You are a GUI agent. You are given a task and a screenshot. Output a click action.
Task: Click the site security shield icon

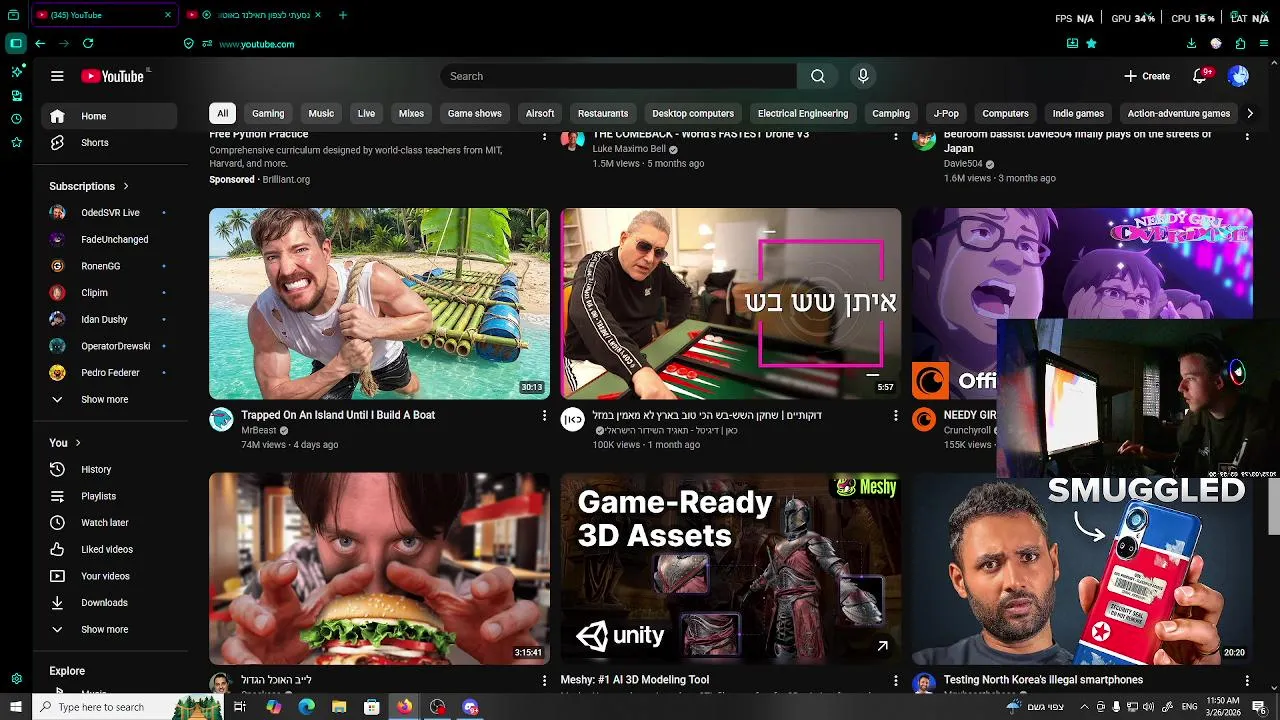188,44
